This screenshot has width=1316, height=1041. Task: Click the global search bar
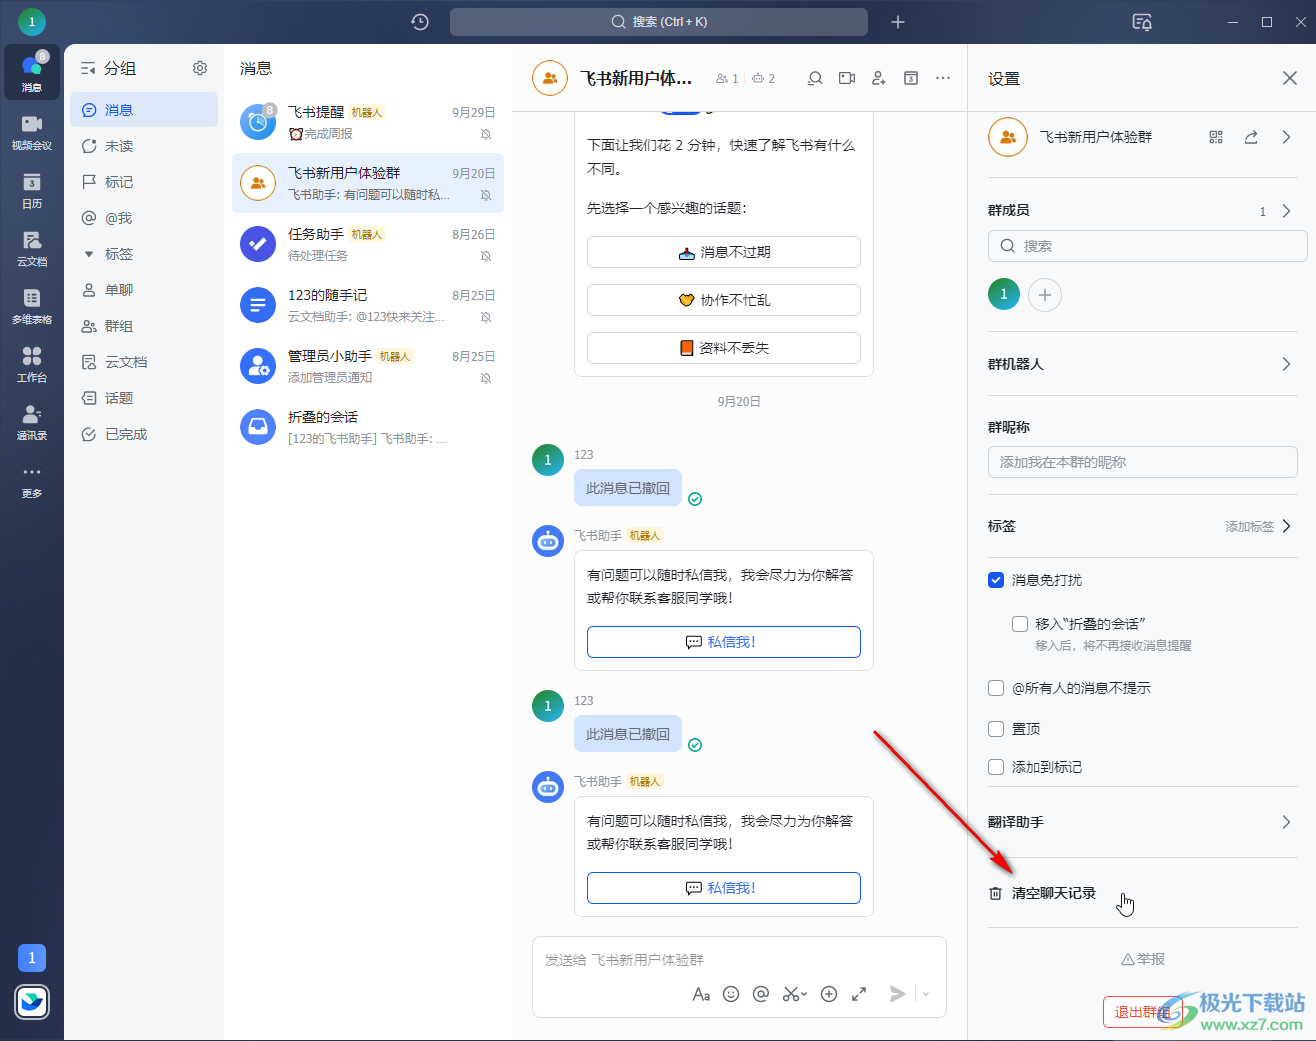point(659,22)
